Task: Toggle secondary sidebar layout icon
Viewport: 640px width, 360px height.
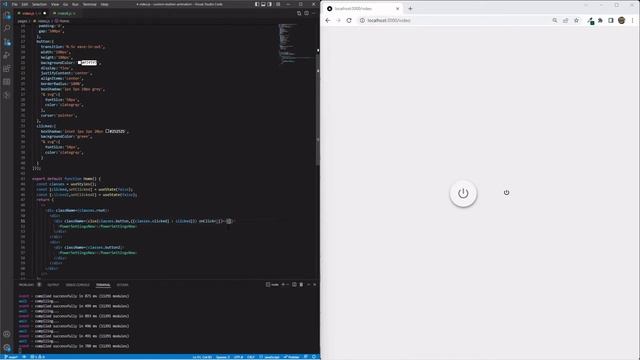Action: pos(270,4)
